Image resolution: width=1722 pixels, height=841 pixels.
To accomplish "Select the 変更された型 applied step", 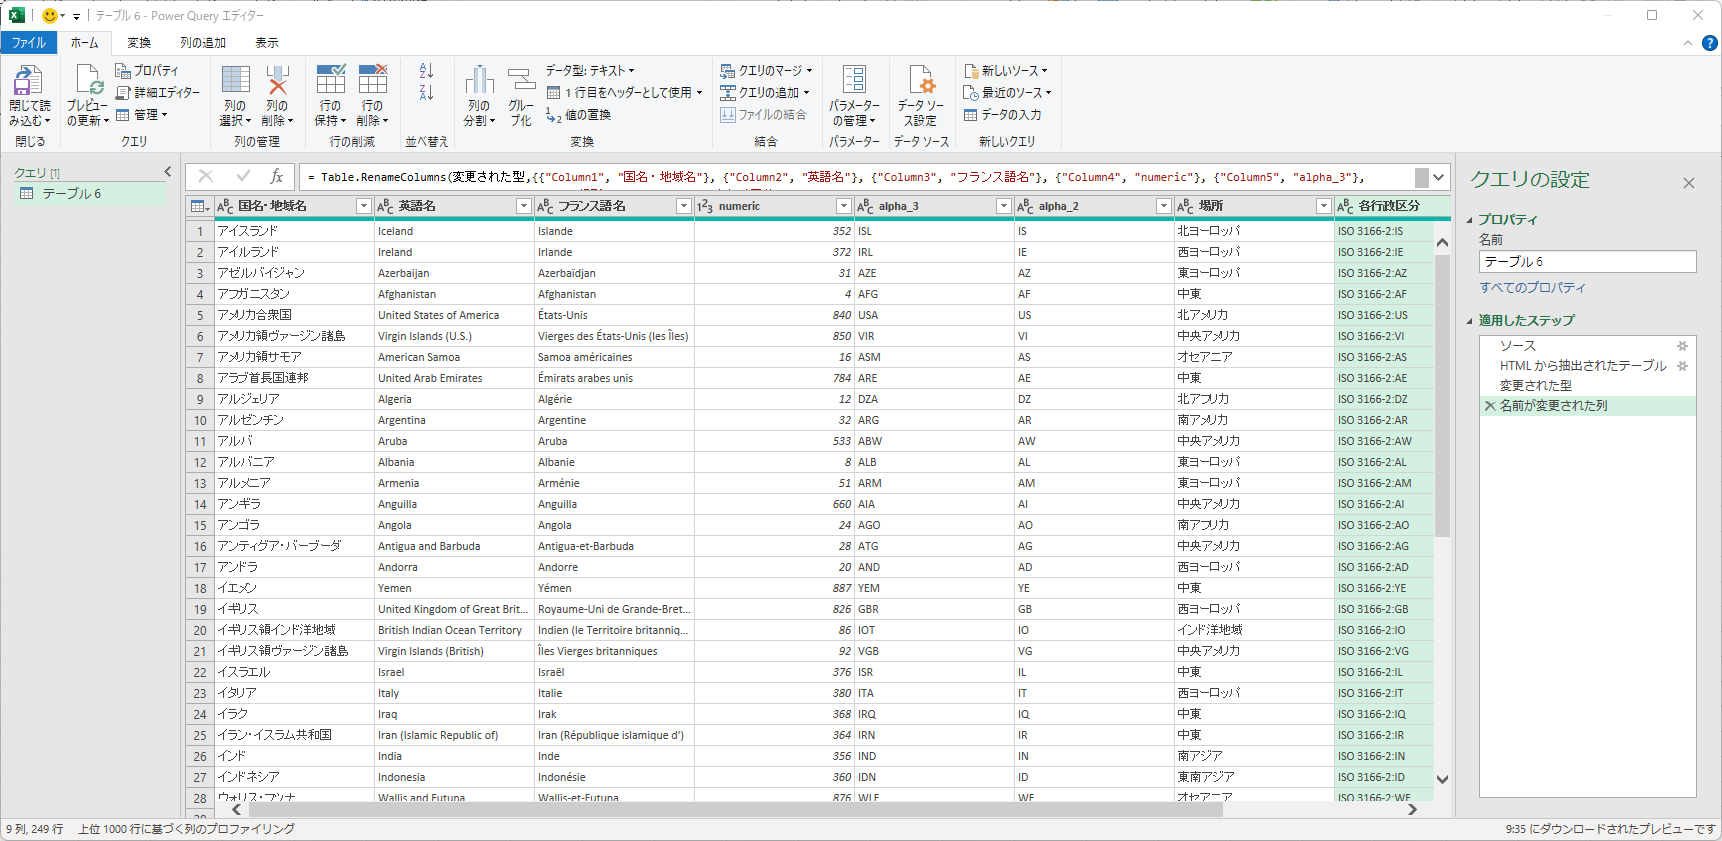I will [x=1535, y=386].
